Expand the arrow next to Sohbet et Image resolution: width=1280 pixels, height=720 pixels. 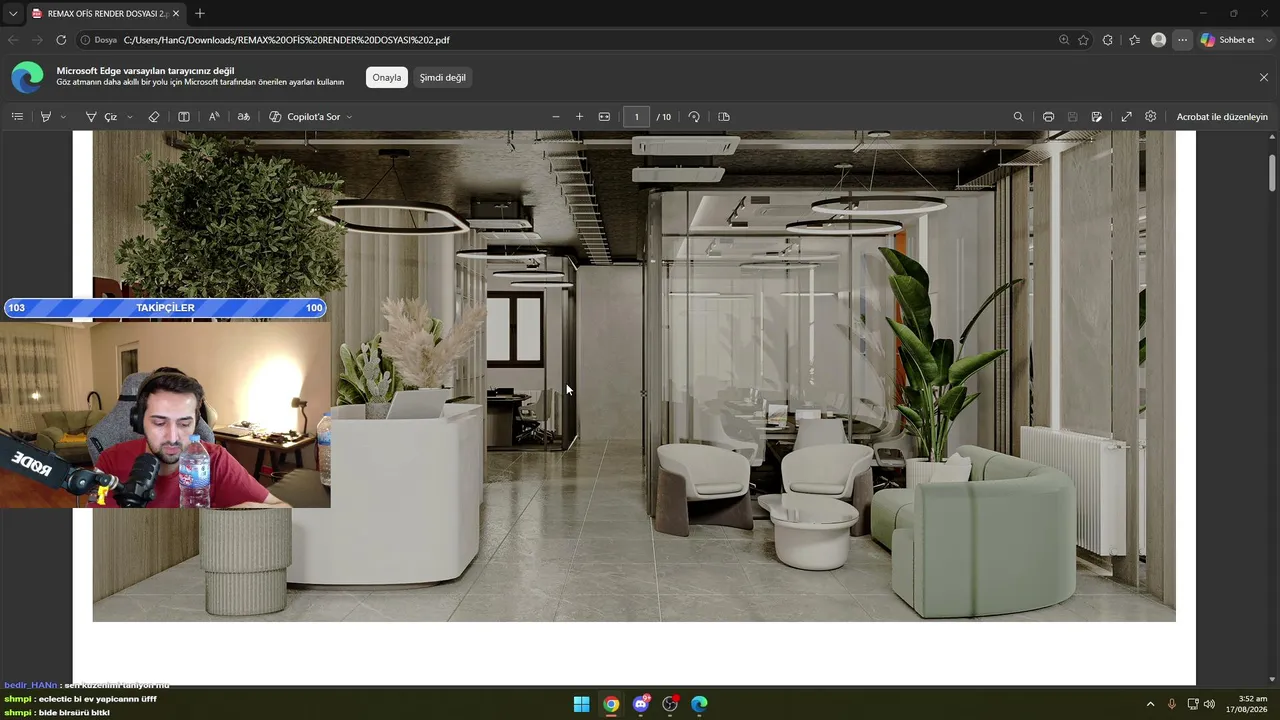pos(1268,40)
